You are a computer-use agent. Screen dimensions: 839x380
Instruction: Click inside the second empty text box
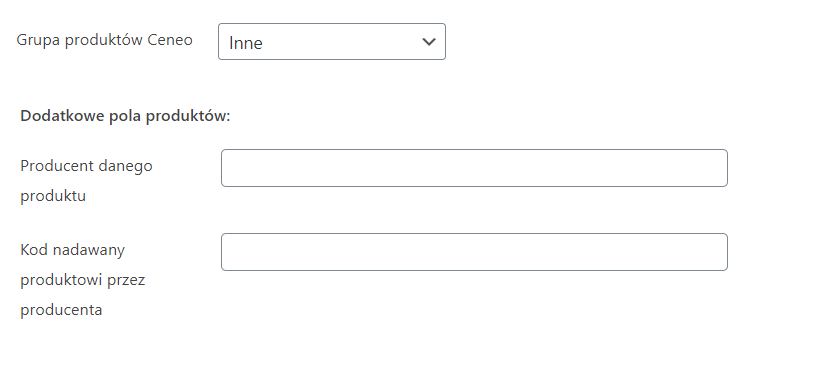click(474, 252)
